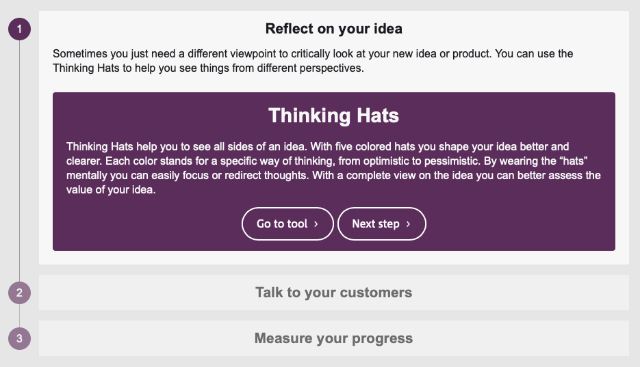Select the step 3 numbered circle
The height and width of the screenshot is (367, 640).
[x=19, y=338]
